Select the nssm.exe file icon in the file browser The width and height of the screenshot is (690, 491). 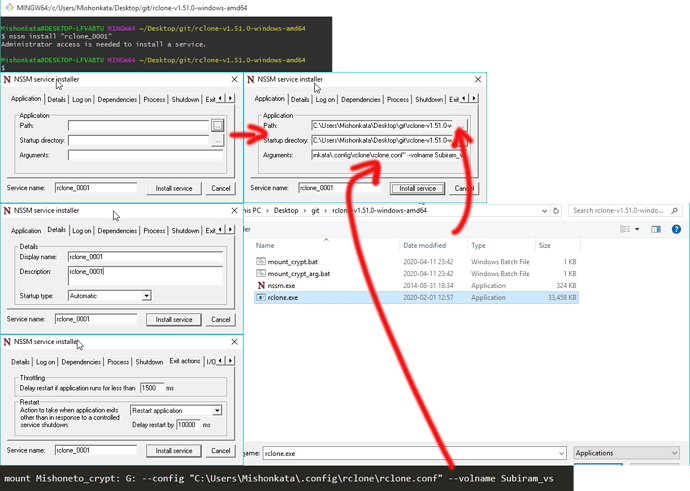[x=261, y=286]
